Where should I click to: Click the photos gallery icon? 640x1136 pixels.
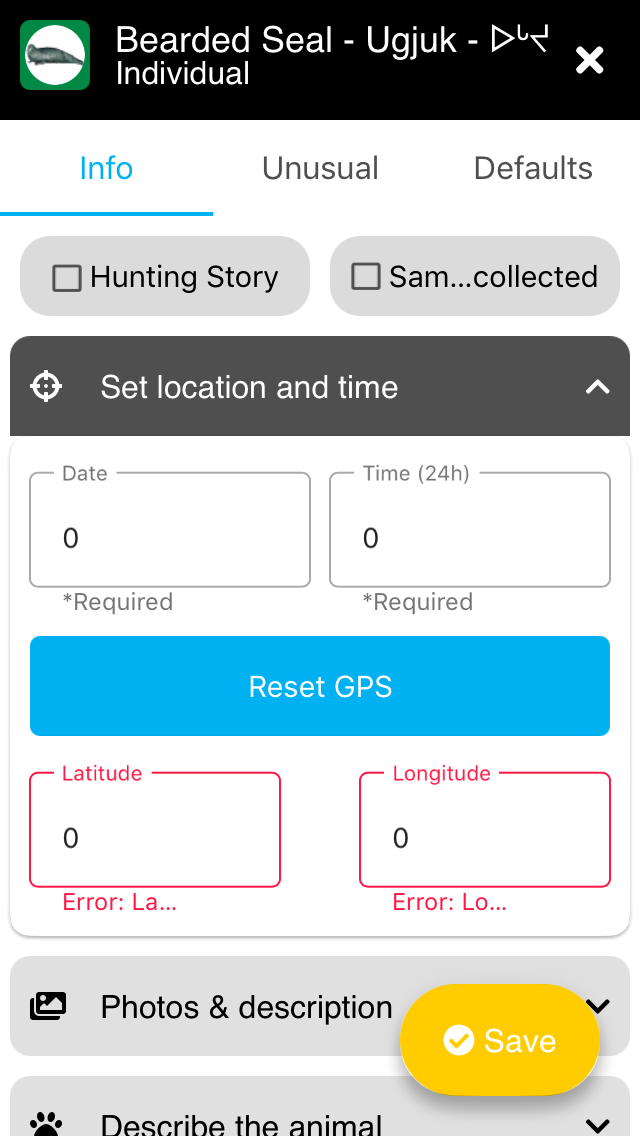click(48, 1006)
